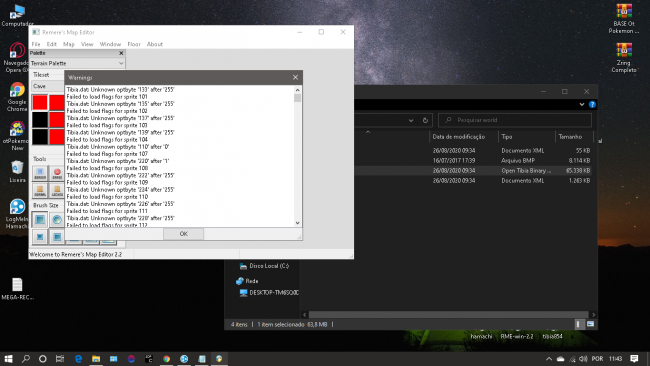Open the Cave tileset dropdown
Image resolution: width=650 pixels, height=366 pixels.
[x=48, y=86]
